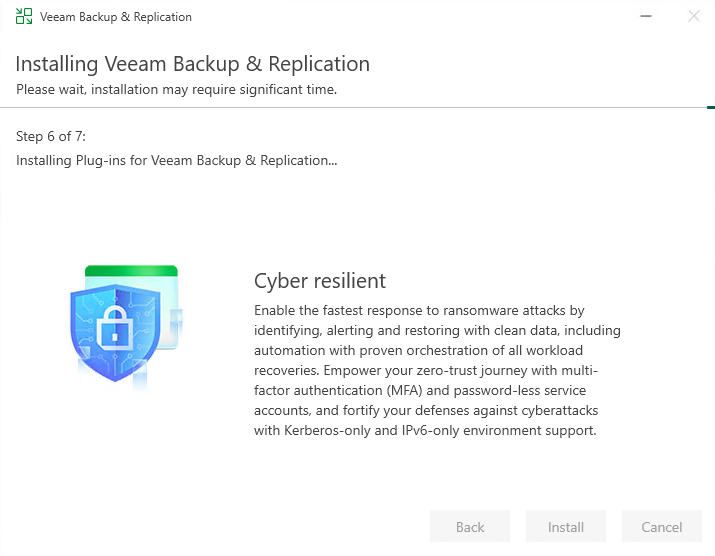
Task: Click the "Installing Veeam Backup & Replication" header
Action: click(x=193, y=64)
